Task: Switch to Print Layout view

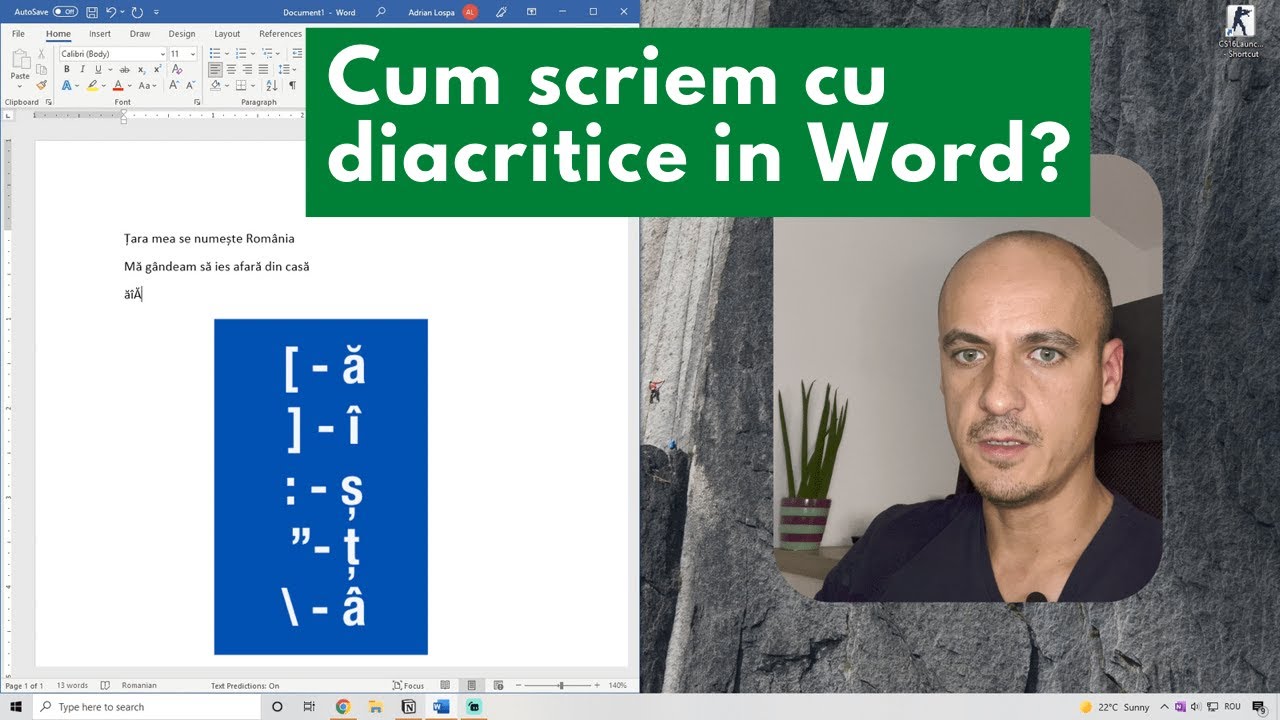Action: coord(472,686)
